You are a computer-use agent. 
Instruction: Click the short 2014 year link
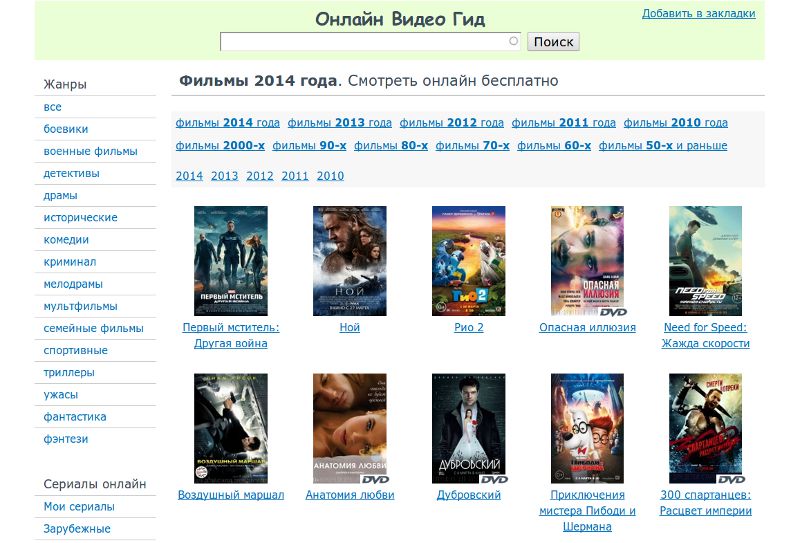189,176
